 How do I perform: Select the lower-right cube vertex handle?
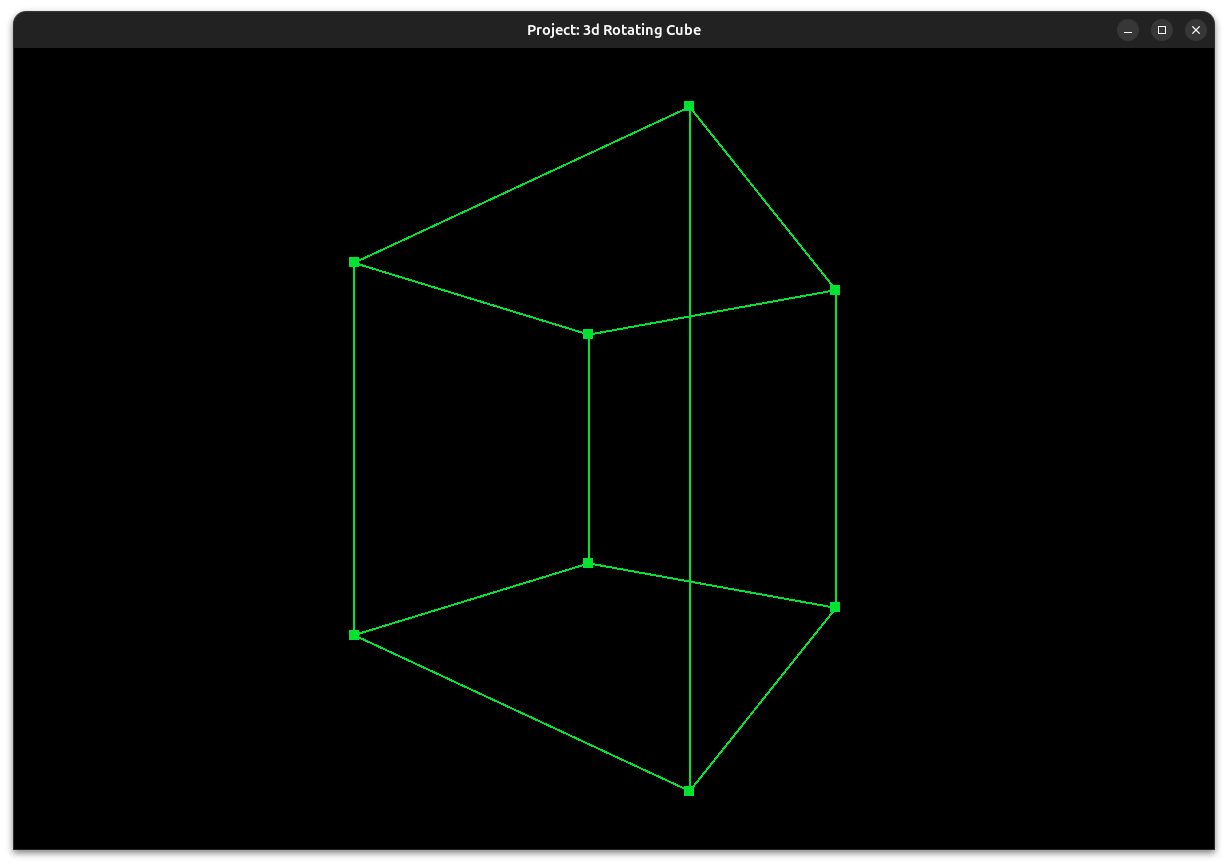click(834, 606)
